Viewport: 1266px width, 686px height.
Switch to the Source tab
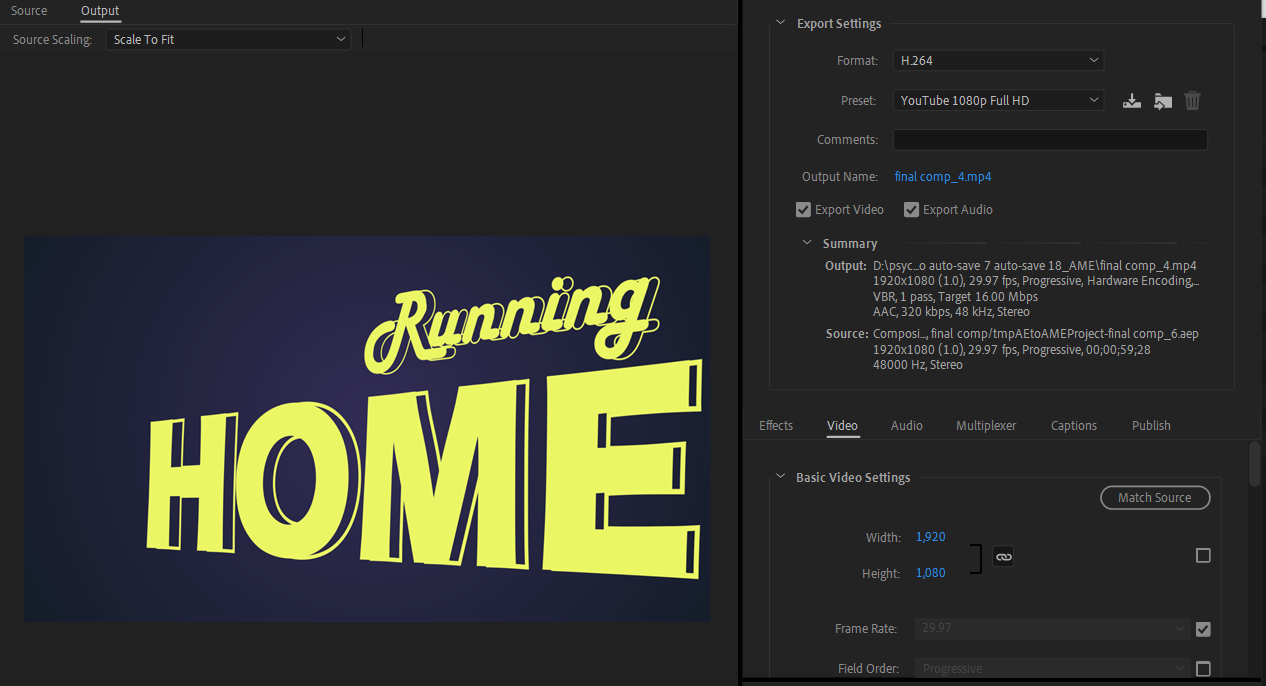pos(29,11)
